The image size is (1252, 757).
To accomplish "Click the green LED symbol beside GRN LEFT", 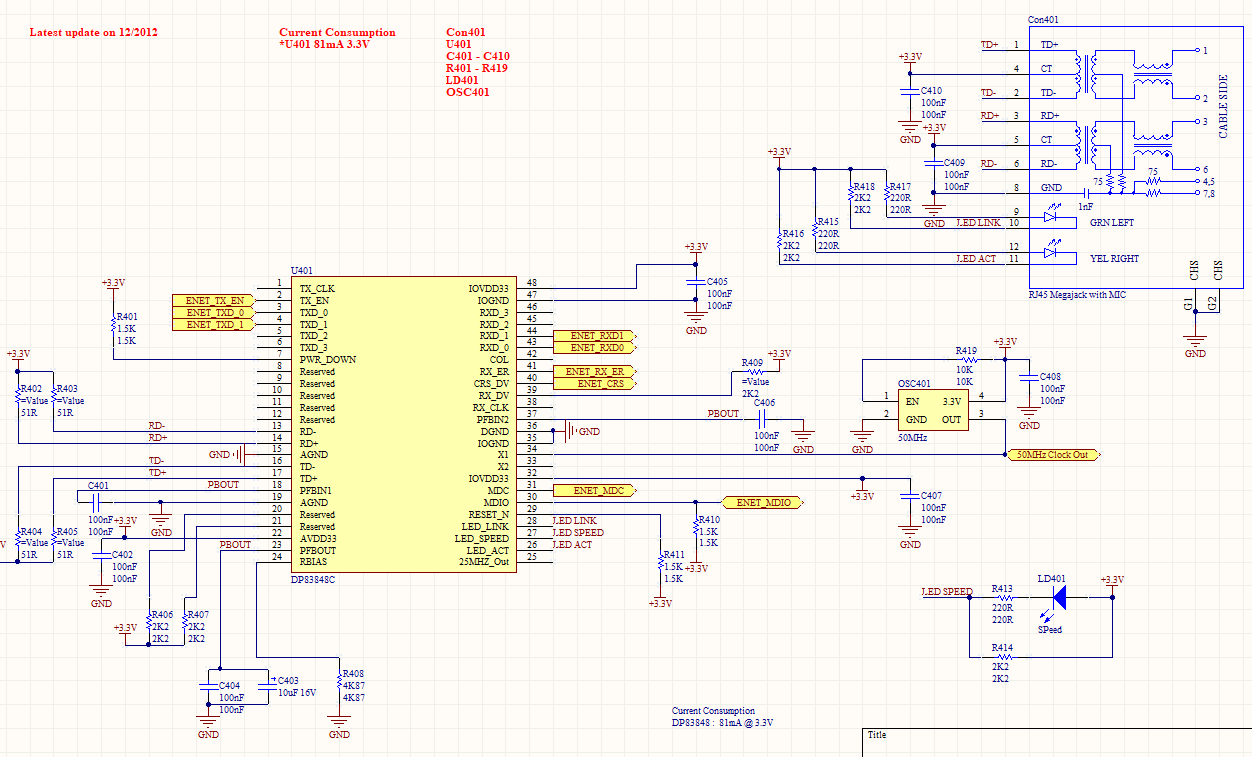I will pos(1051,217).
